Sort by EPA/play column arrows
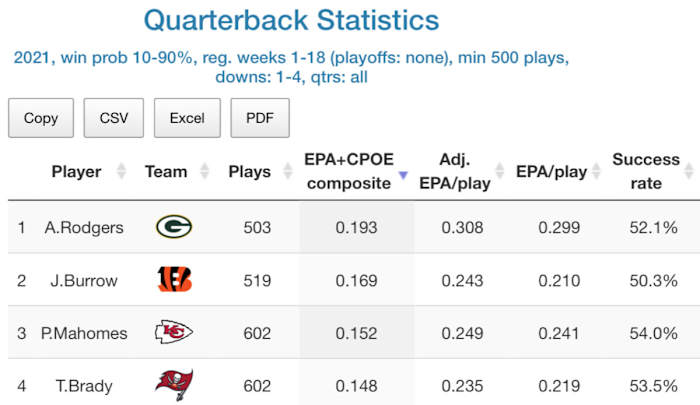Viewport: 700px width, 405px height. (598, 171)
